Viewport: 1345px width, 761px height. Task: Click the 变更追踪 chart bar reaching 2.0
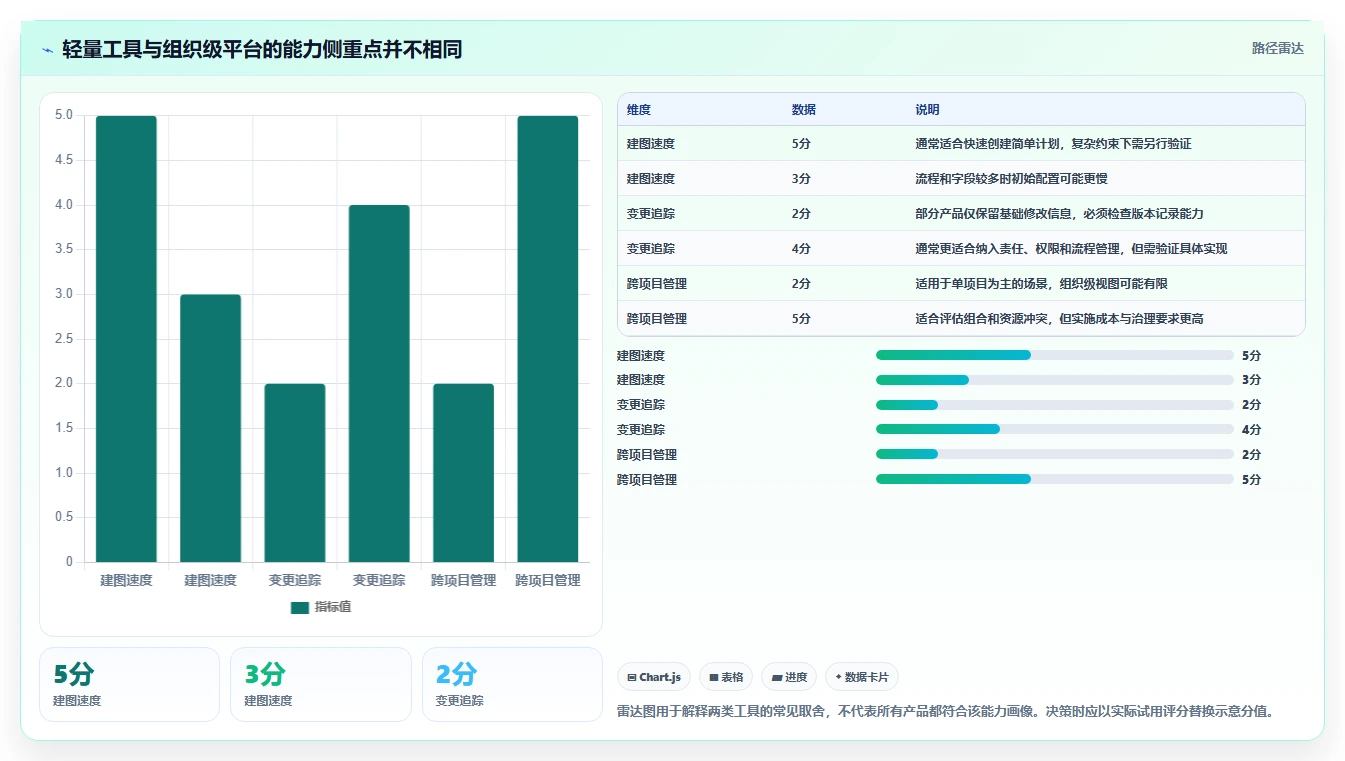pyautogui.click(x=295, y=473)
